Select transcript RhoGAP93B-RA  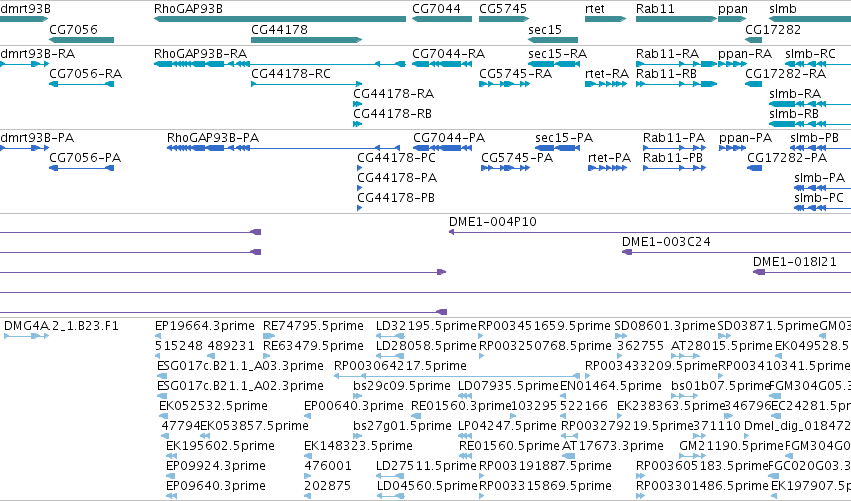[x=280, y=64]
